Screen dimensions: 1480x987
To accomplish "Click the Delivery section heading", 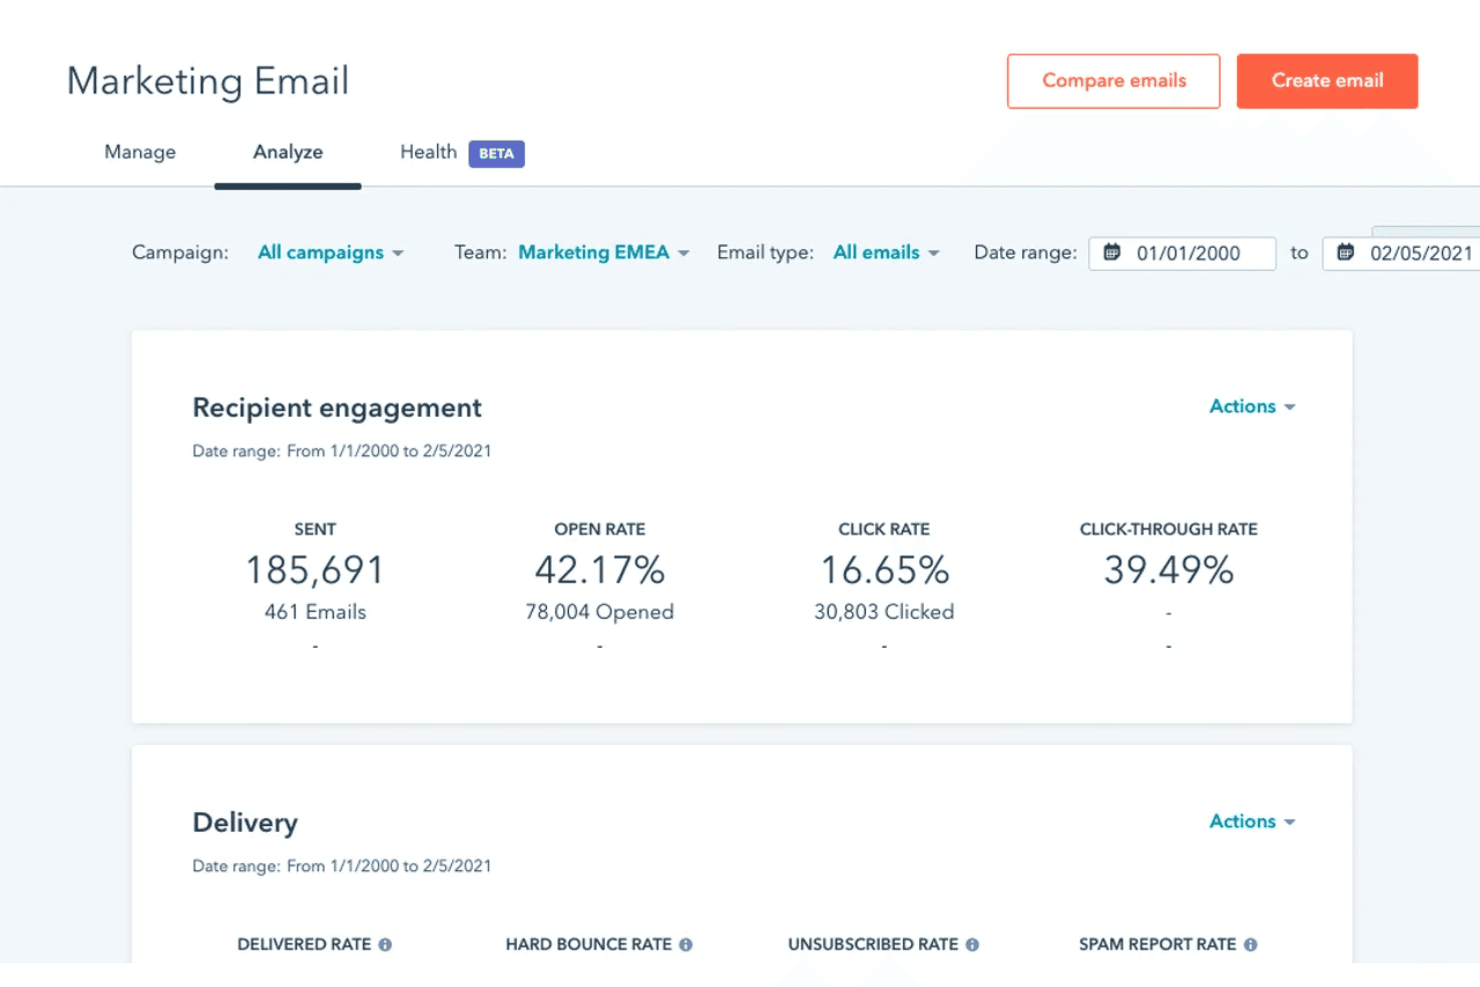I will coord(245,822).
